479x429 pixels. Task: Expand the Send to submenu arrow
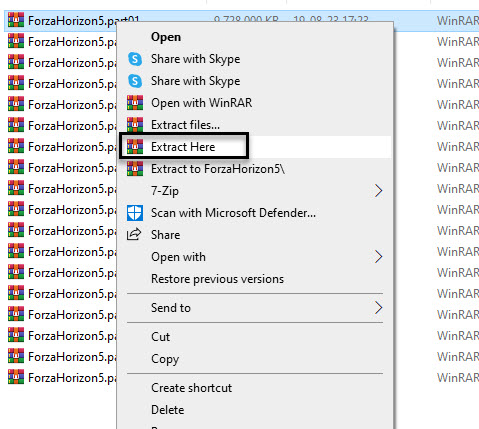click(378, 308)
